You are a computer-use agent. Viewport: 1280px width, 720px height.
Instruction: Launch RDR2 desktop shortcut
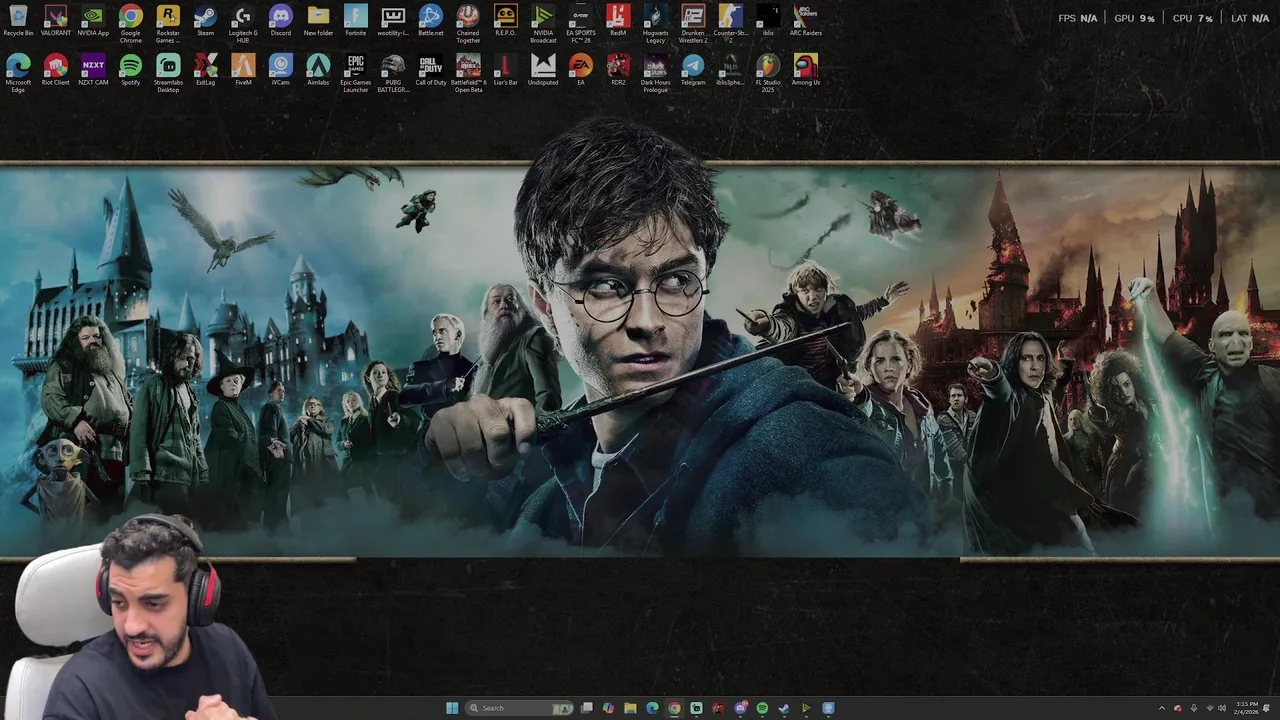(x=618, y=70)
